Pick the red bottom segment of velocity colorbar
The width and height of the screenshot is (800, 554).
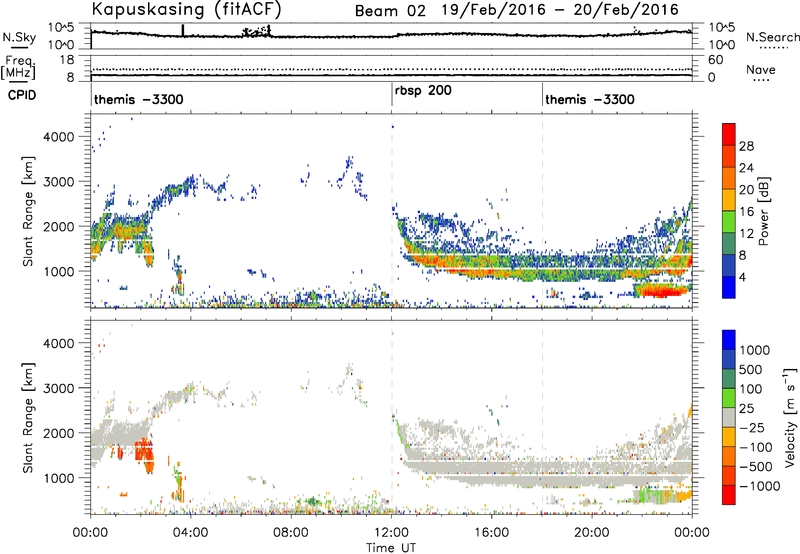click(729, 495)
